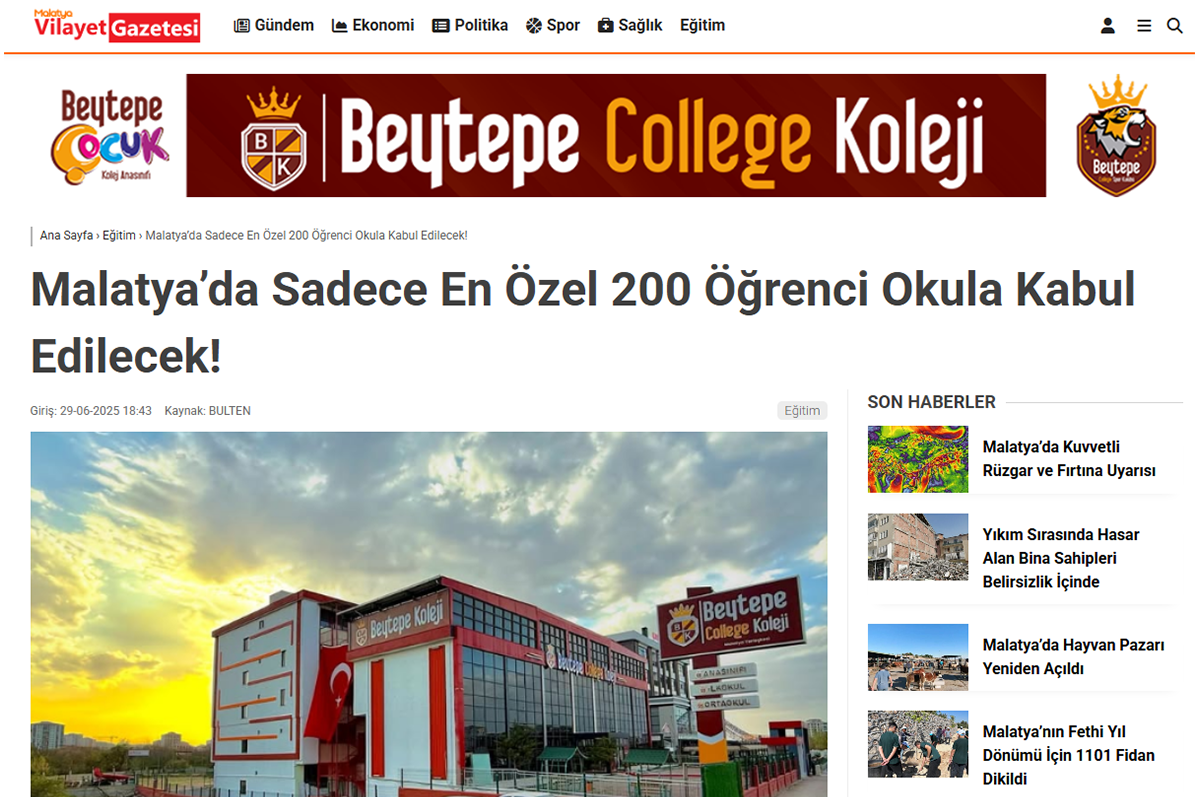Open Malatya'da Hayvan Pazarı Yeniden Açıldı
The height and width of the screenshot is (797, 1200).
[x=1074, y=657]
